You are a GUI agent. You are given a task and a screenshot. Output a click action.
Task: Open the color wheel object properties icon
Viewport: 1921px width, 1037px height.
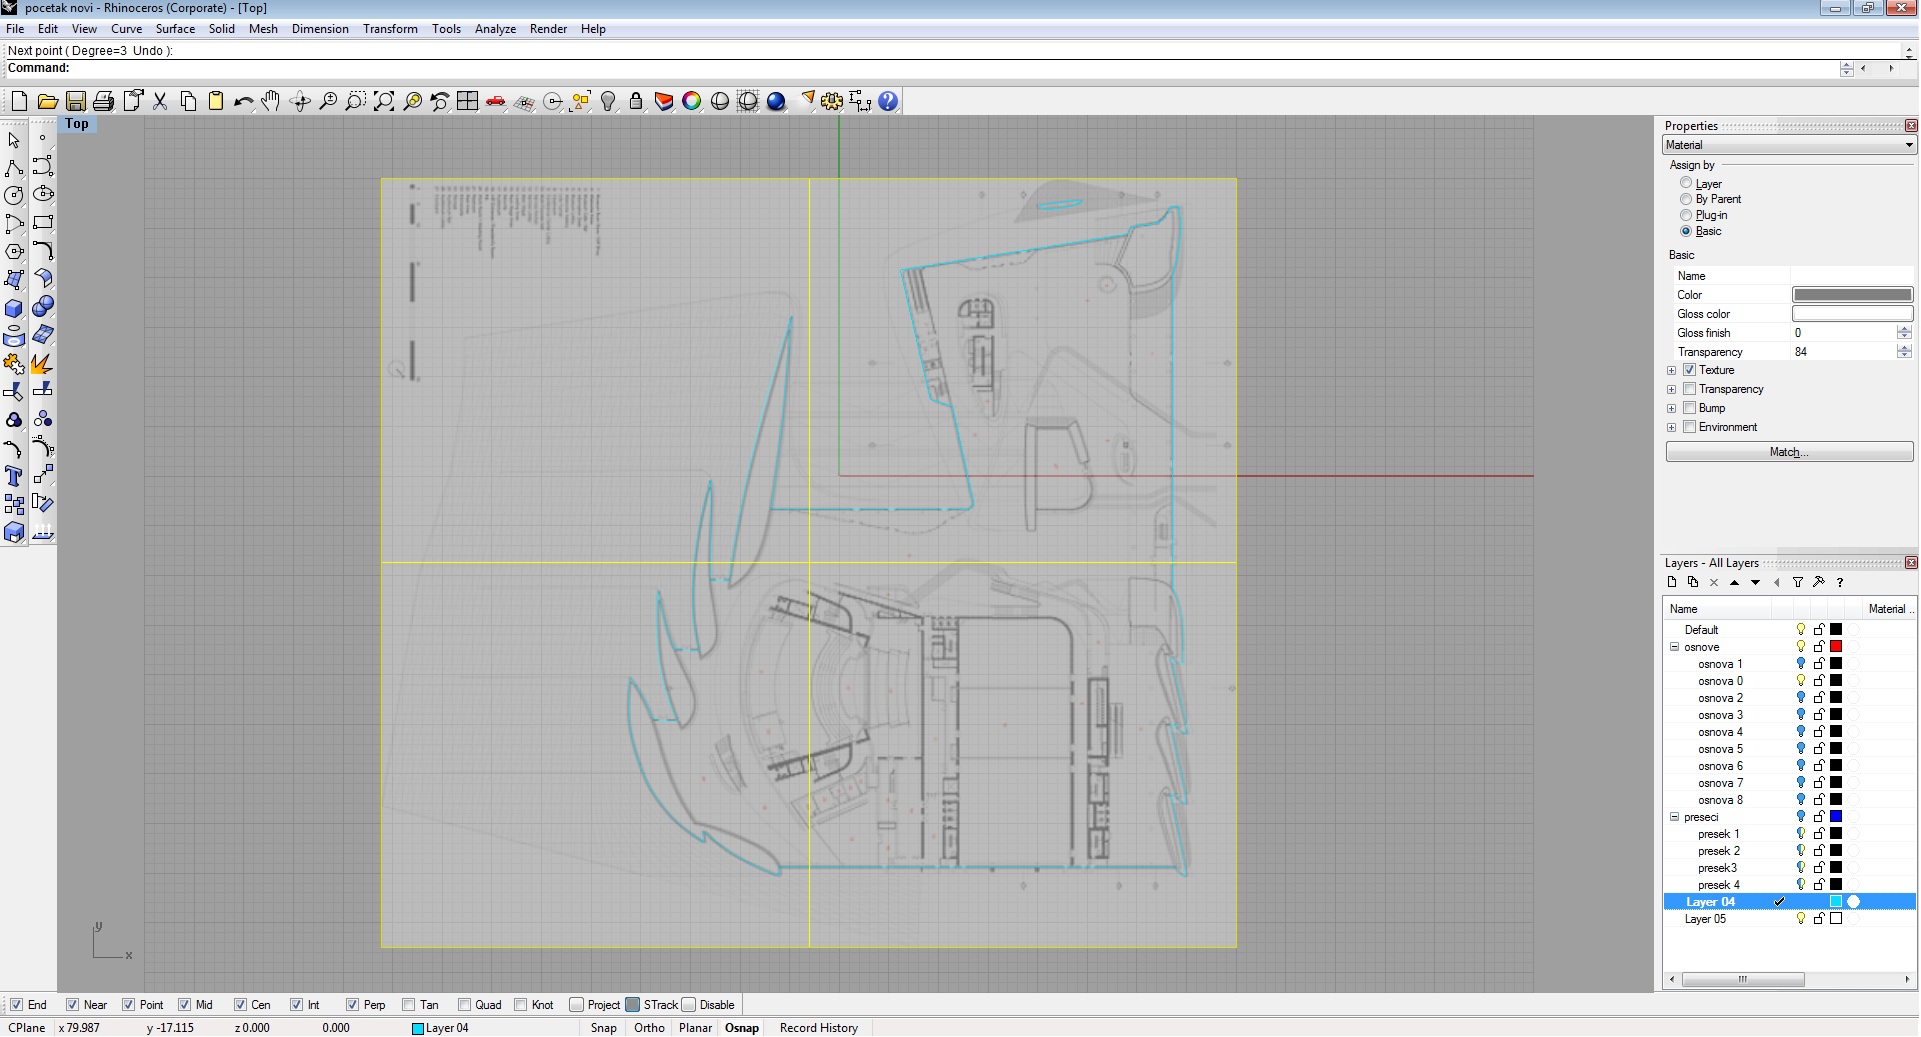click(x=692, y=101)
